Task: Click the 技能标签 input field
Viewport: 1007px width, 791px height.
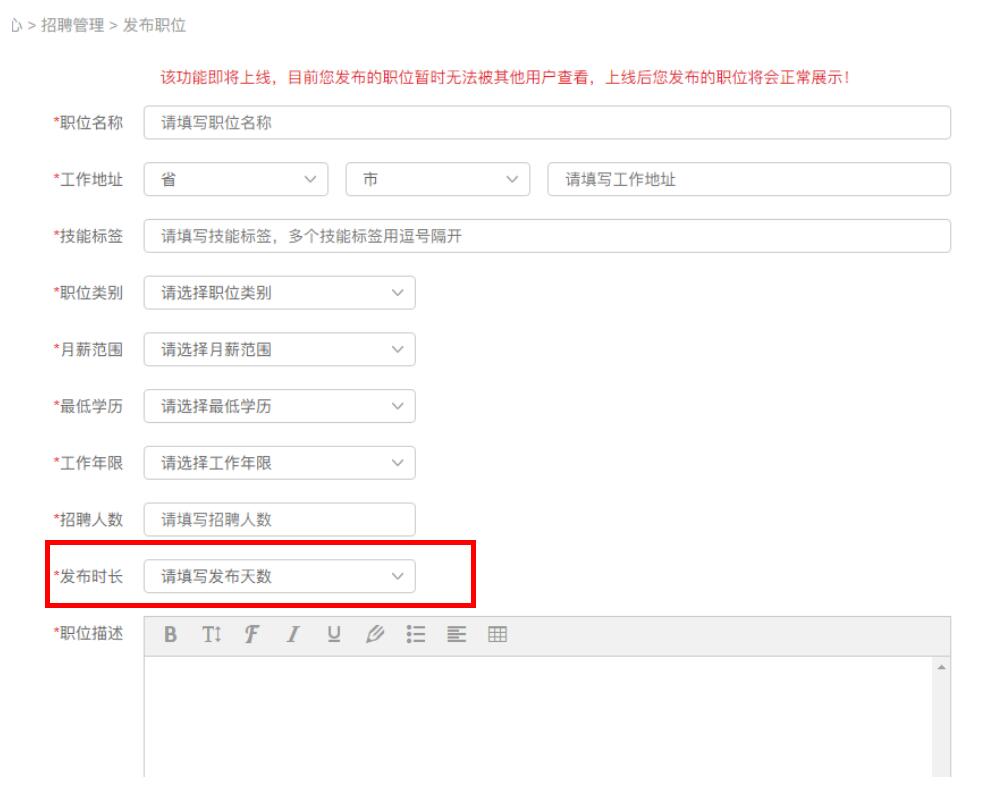Action: tap(547, 236)
